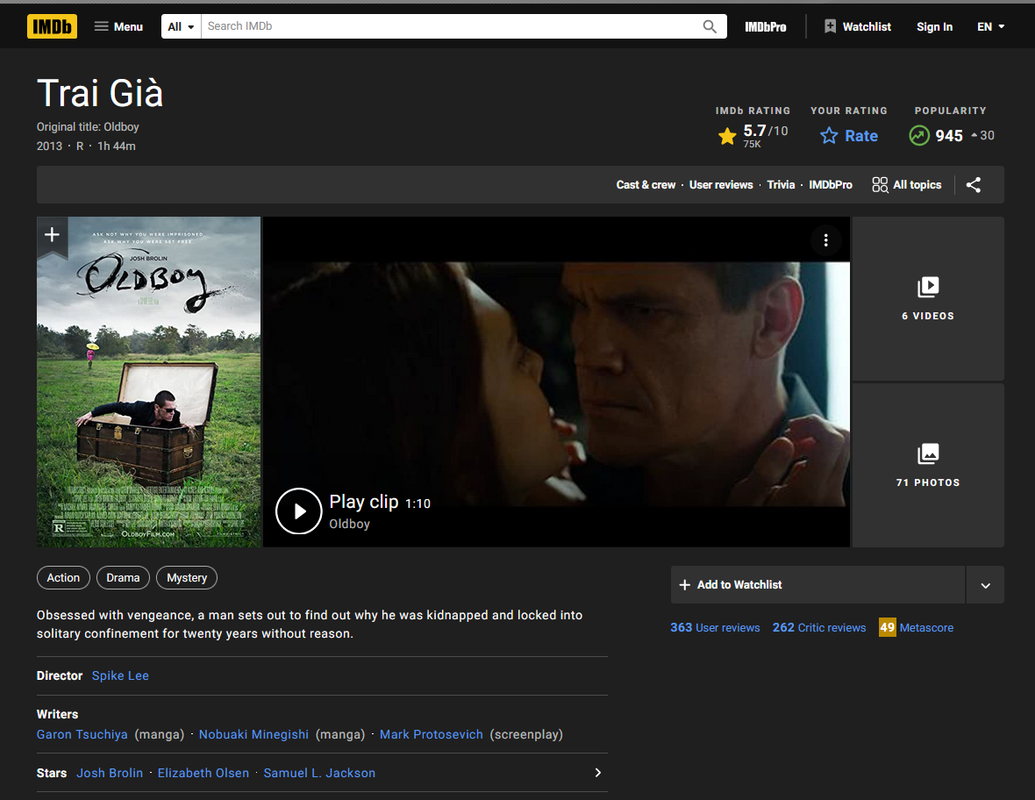Expand the watchlist options chevron
This screenshot has width=1035, height=800.
point(985,585)
